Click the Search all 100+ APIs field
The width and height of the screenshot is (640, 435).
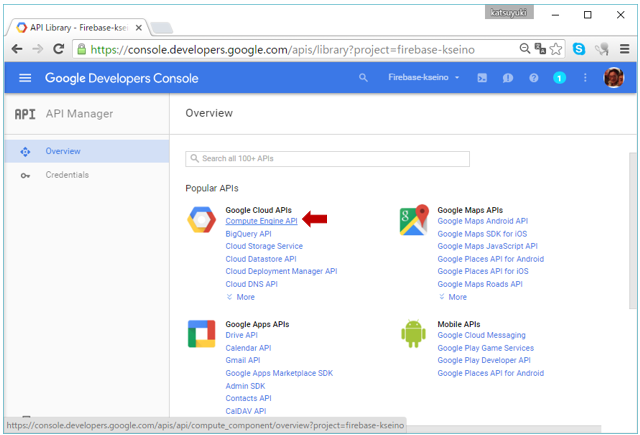click(x=327, y=159)
